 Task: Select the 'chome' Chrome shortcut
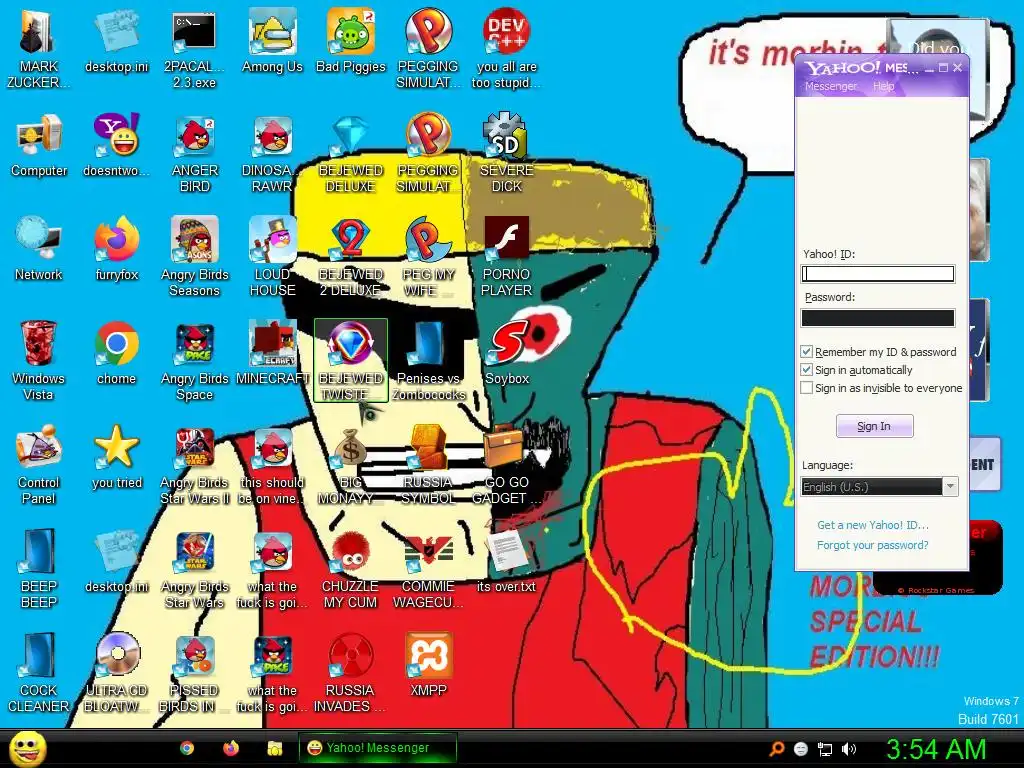116,353
